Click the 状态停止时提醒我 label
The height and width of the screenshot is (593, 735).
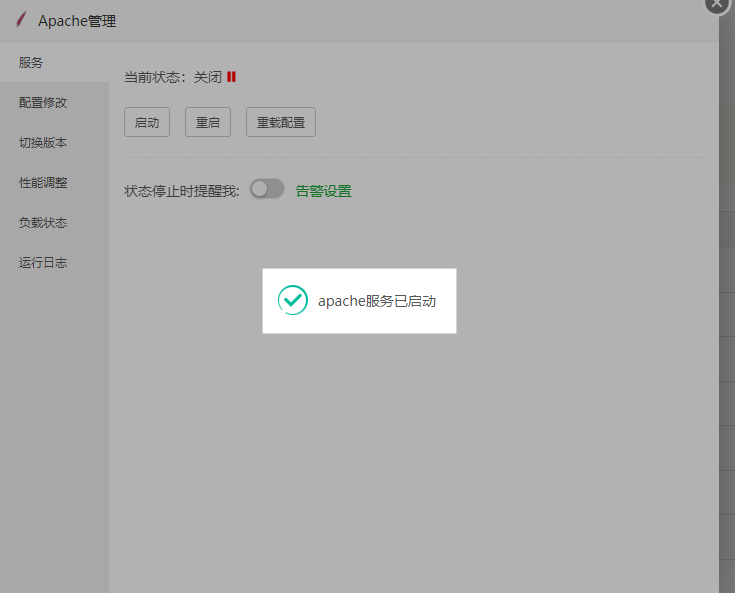(182, 191)
